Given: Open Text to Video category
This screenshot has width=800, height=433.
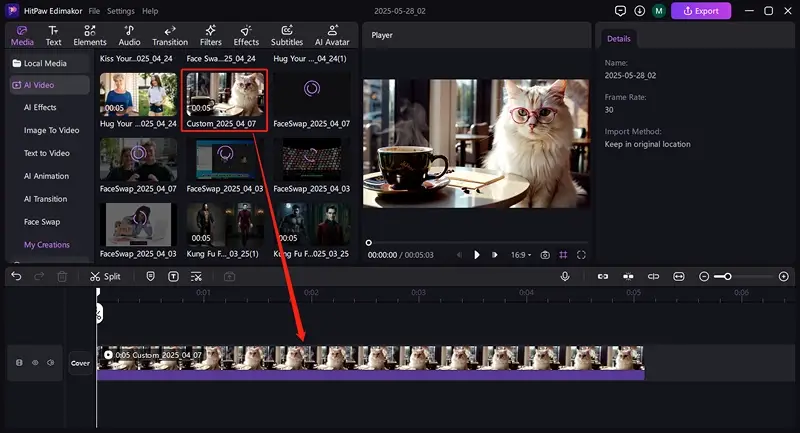Looking at the screenshot, I should click(x=46, y=153).
